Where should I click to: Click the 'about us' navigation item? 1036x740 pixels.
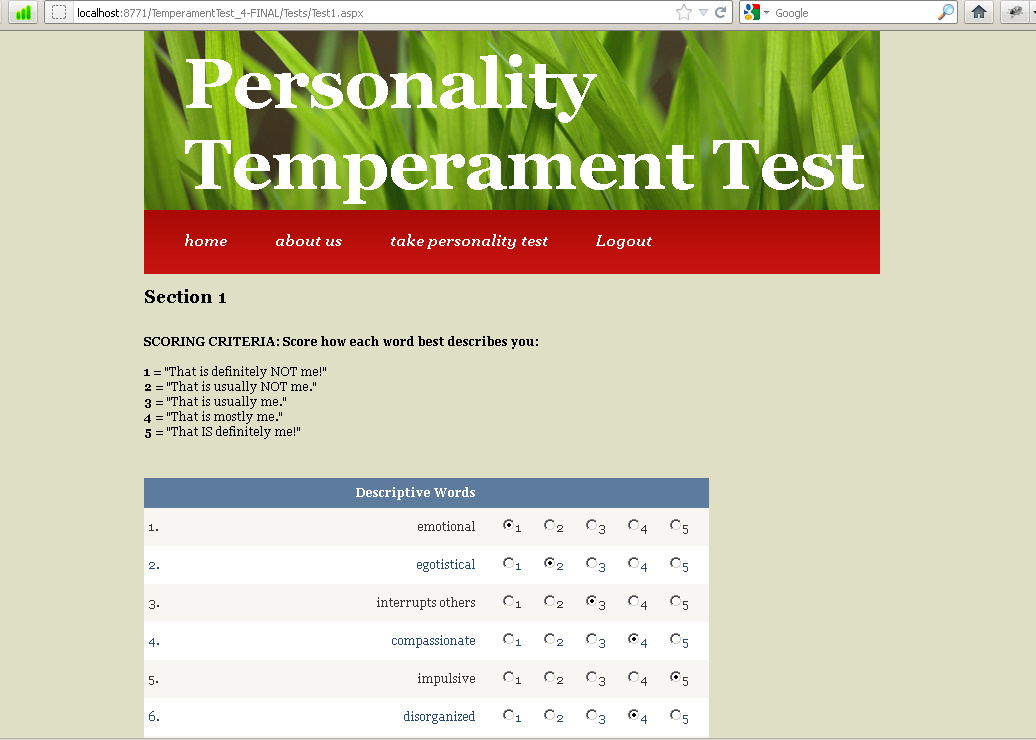(x=309, y=241)
